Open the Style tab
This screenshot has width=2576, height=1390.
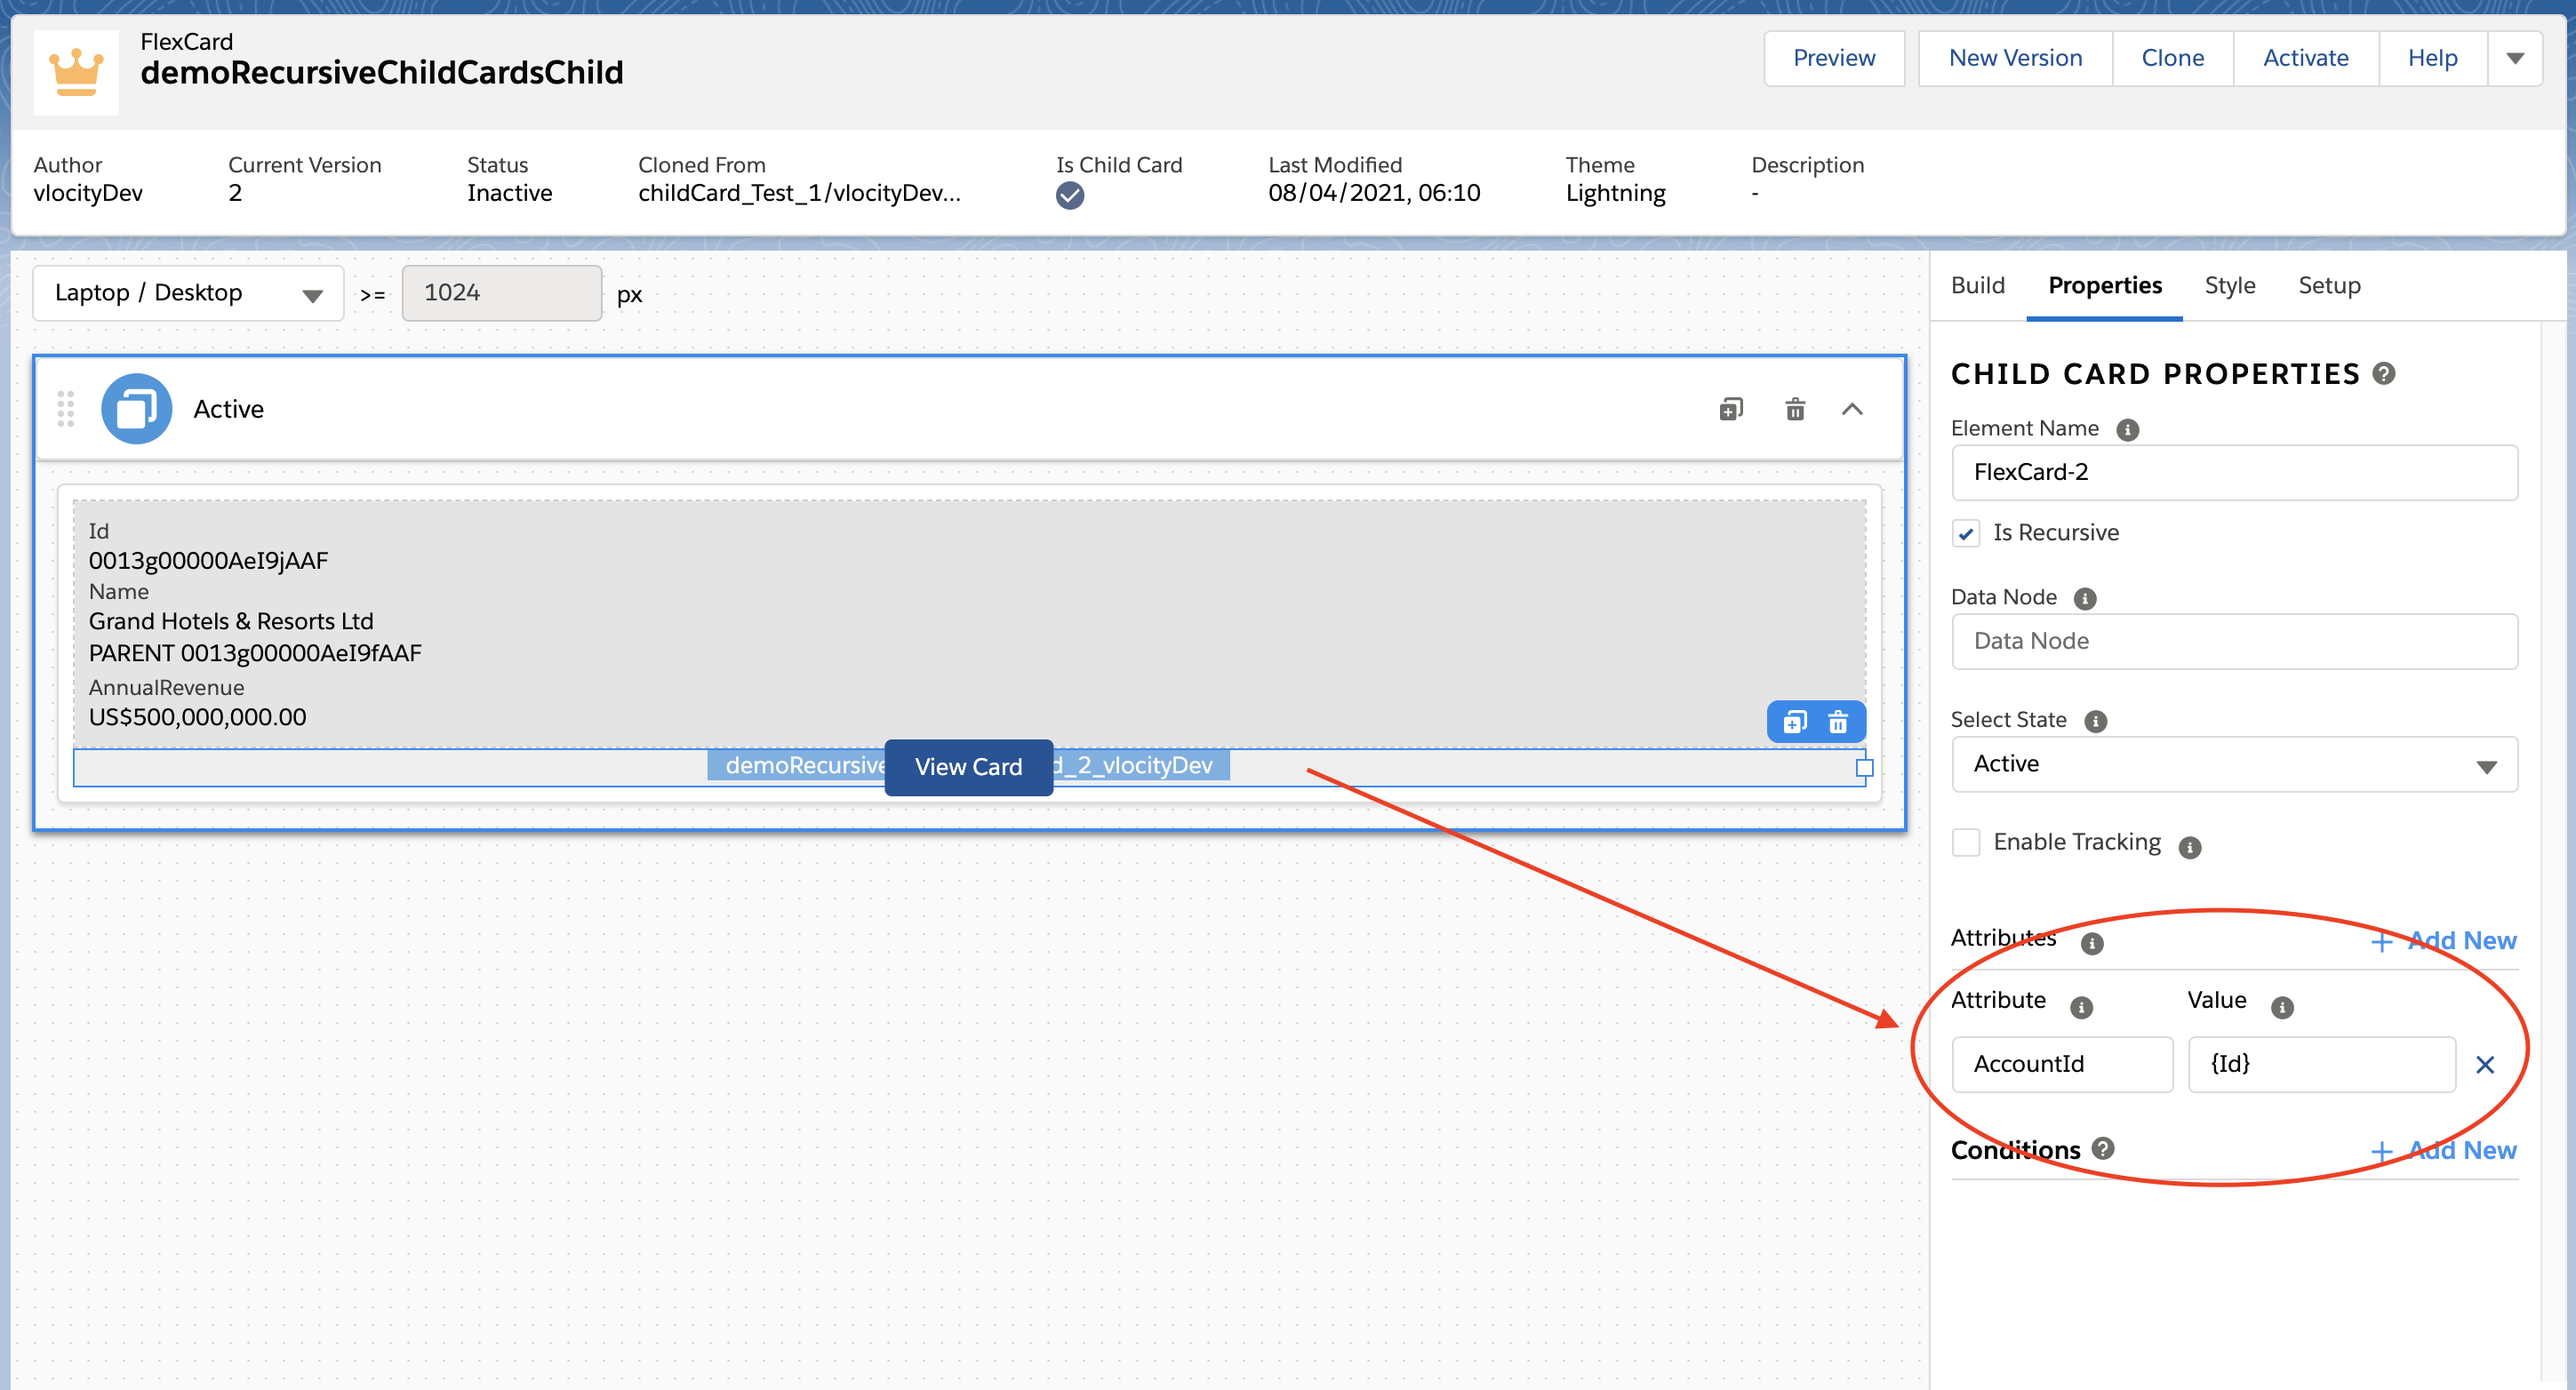click(2230, 286)
